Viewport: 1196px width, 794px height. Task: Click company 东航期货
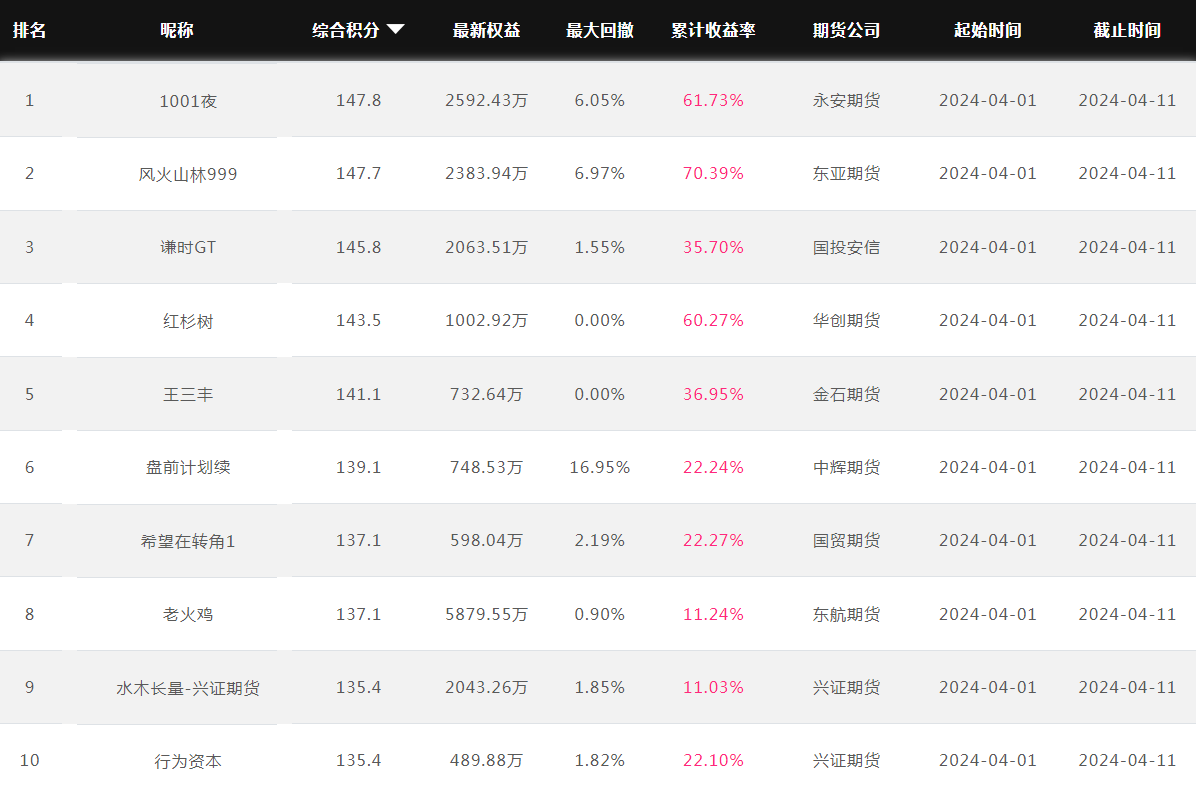[x=847, y=614]
